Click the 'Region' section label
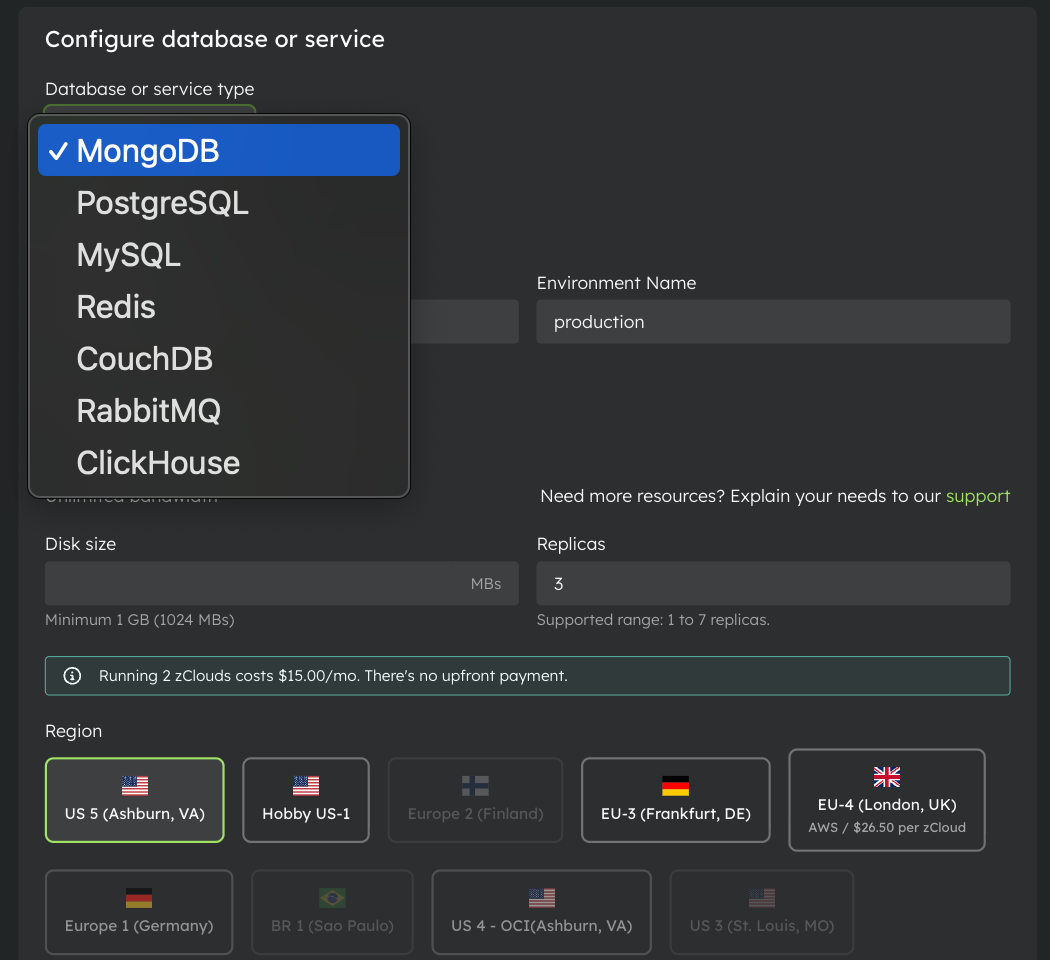 tap(74, 731)
